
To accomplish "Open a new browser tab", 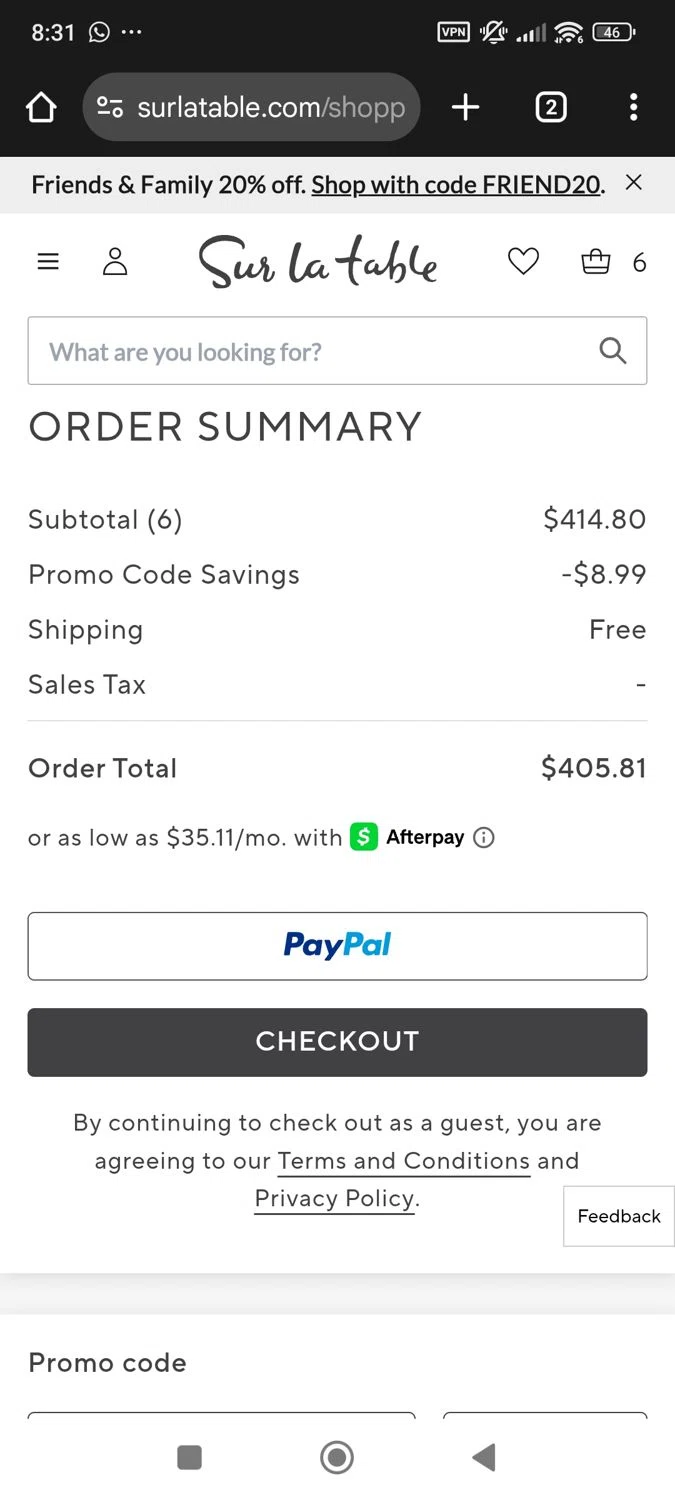I will tap(465, 108).
